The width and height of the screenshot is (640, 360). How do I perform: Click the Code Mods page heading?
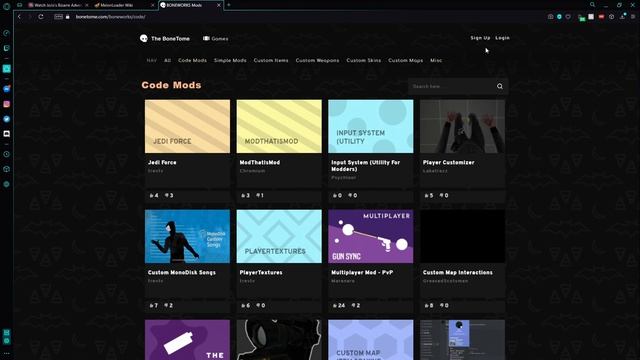[171, 85]
